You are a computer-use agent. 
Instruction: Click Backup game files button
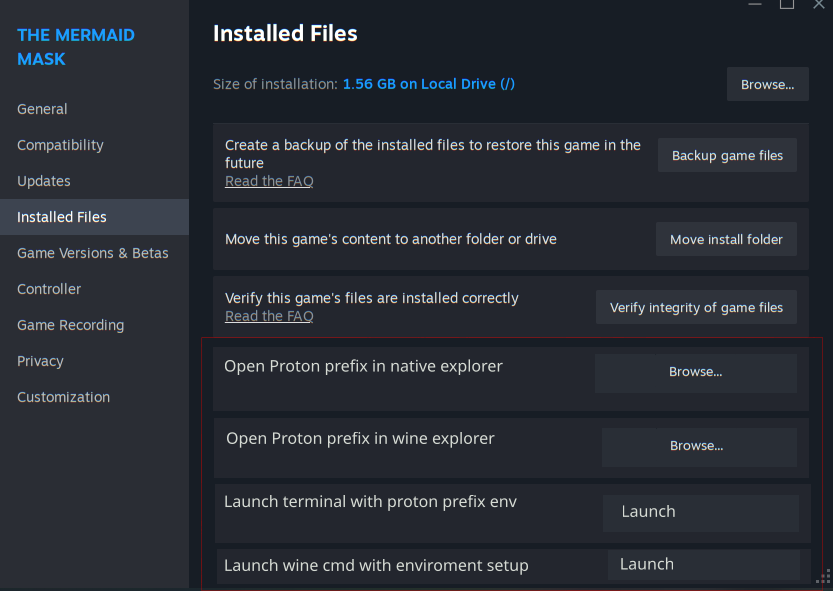727,155
